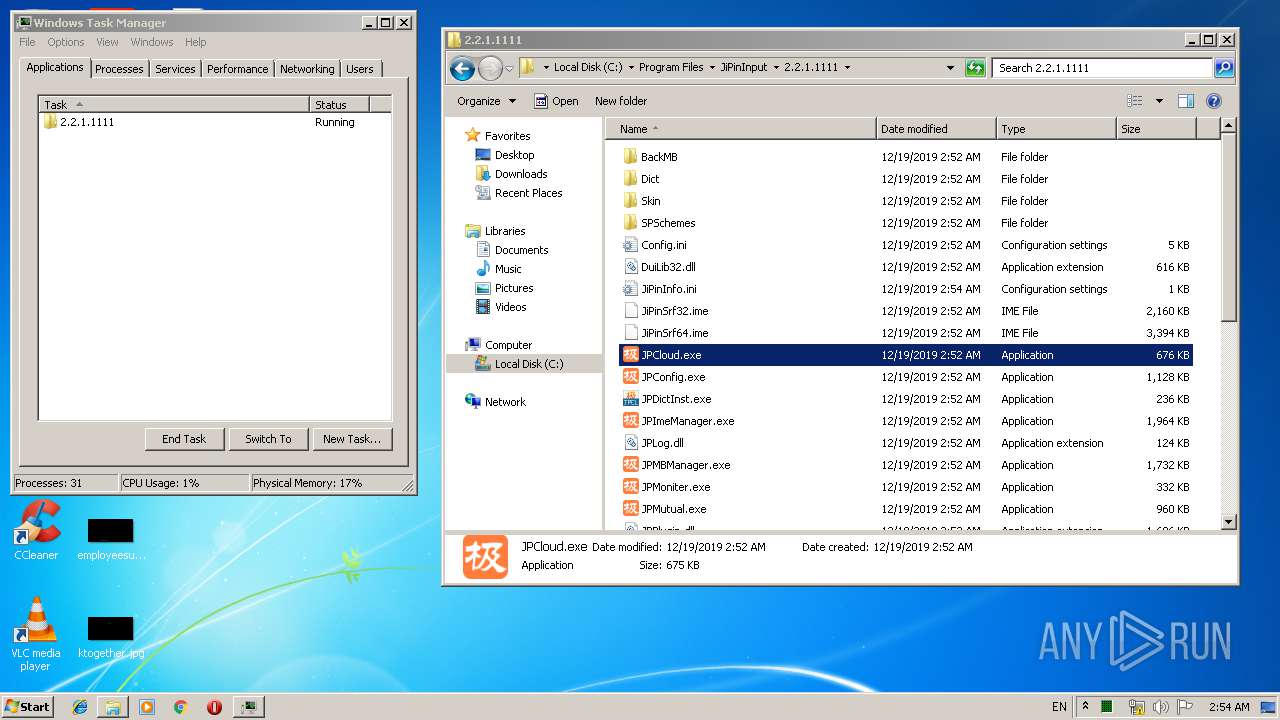Viewport: 1280px width, 720px height.
Task: Click VLC media player desktop shortcut
Action: [36, 634]
